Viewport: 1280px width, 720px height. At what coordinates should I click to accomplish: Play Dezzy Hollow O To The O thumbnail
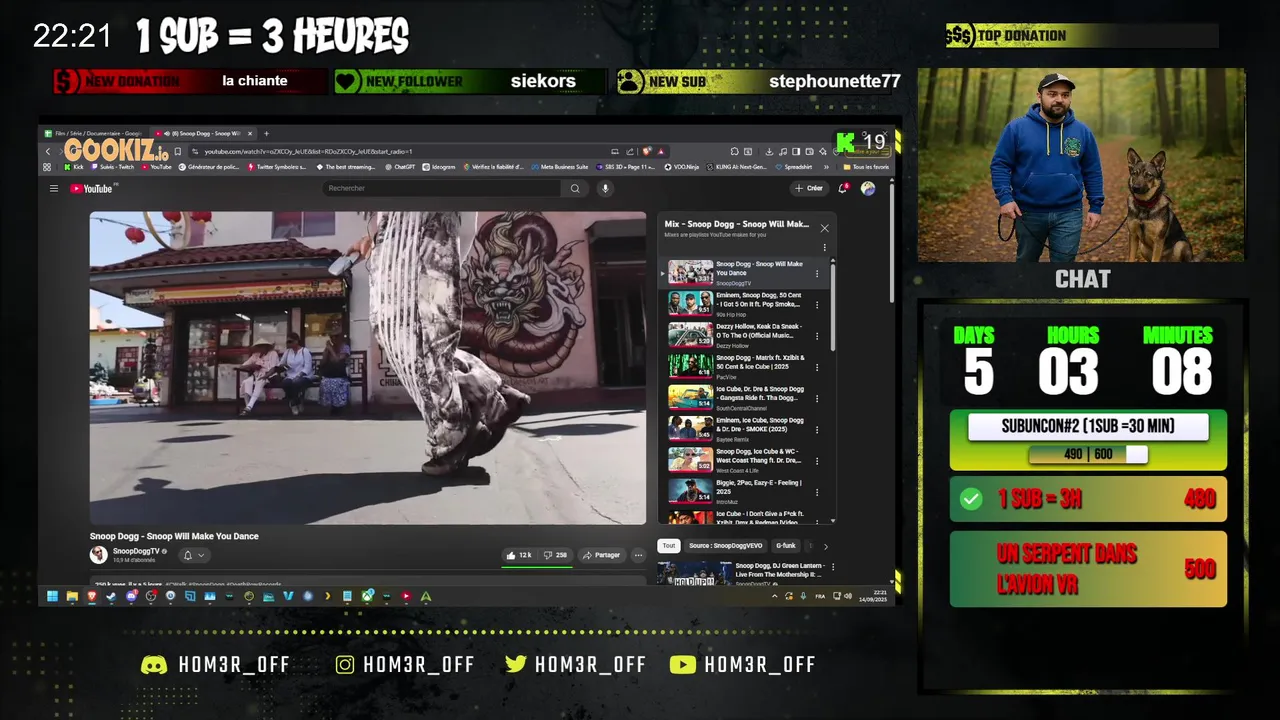(x=690, y=335)
